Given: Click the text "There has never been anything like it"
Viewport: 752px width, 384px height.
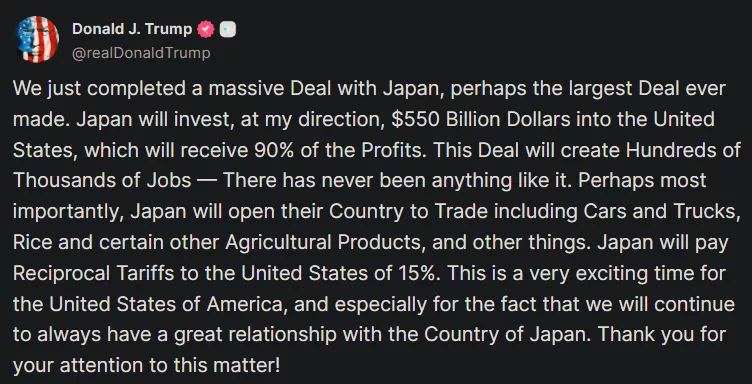Looking at the screenshot, I should [x=397, y=181].
